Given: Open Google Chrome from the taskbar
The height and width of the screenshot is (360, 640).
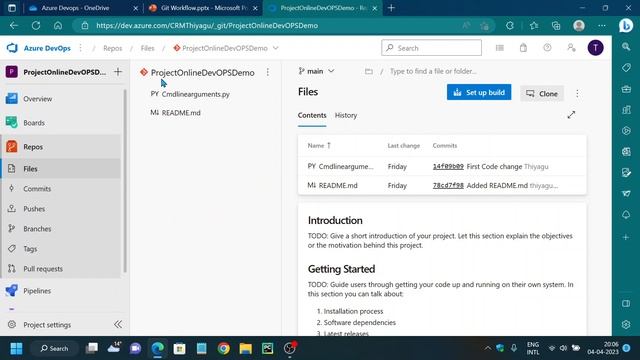Looking at the screenshot, I should [223, 348].
